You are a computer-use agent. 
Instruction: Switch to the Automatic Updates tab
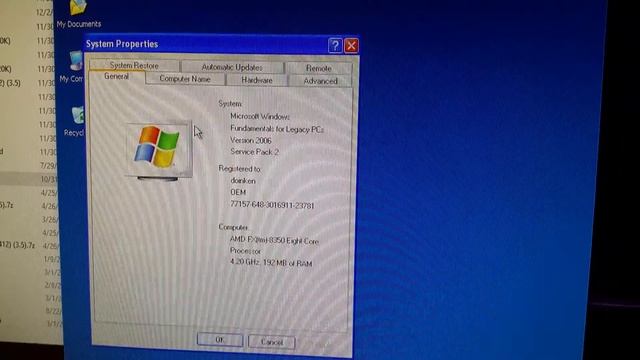coord(232,67)
